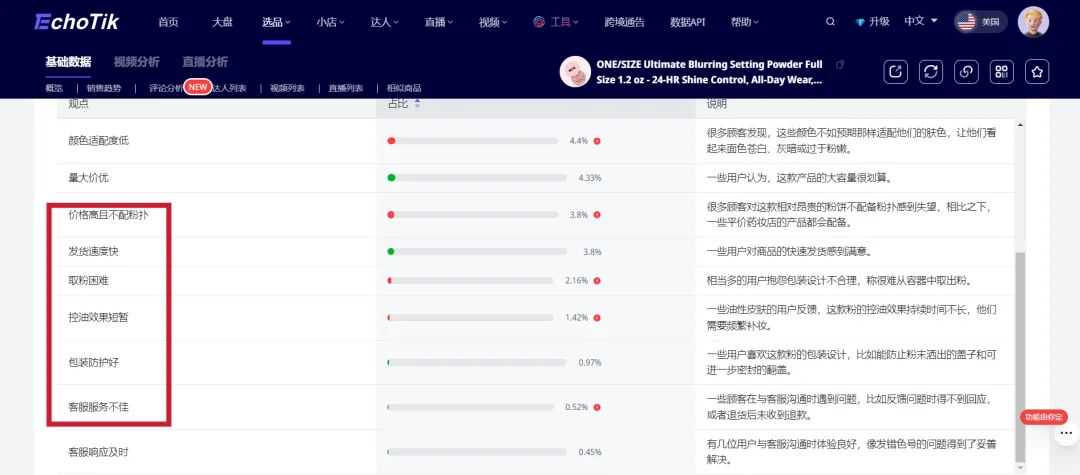Viewport: 1080px width, 475px height.
Task: Switch to 直播分析 tab
Action: coord(205,62)
